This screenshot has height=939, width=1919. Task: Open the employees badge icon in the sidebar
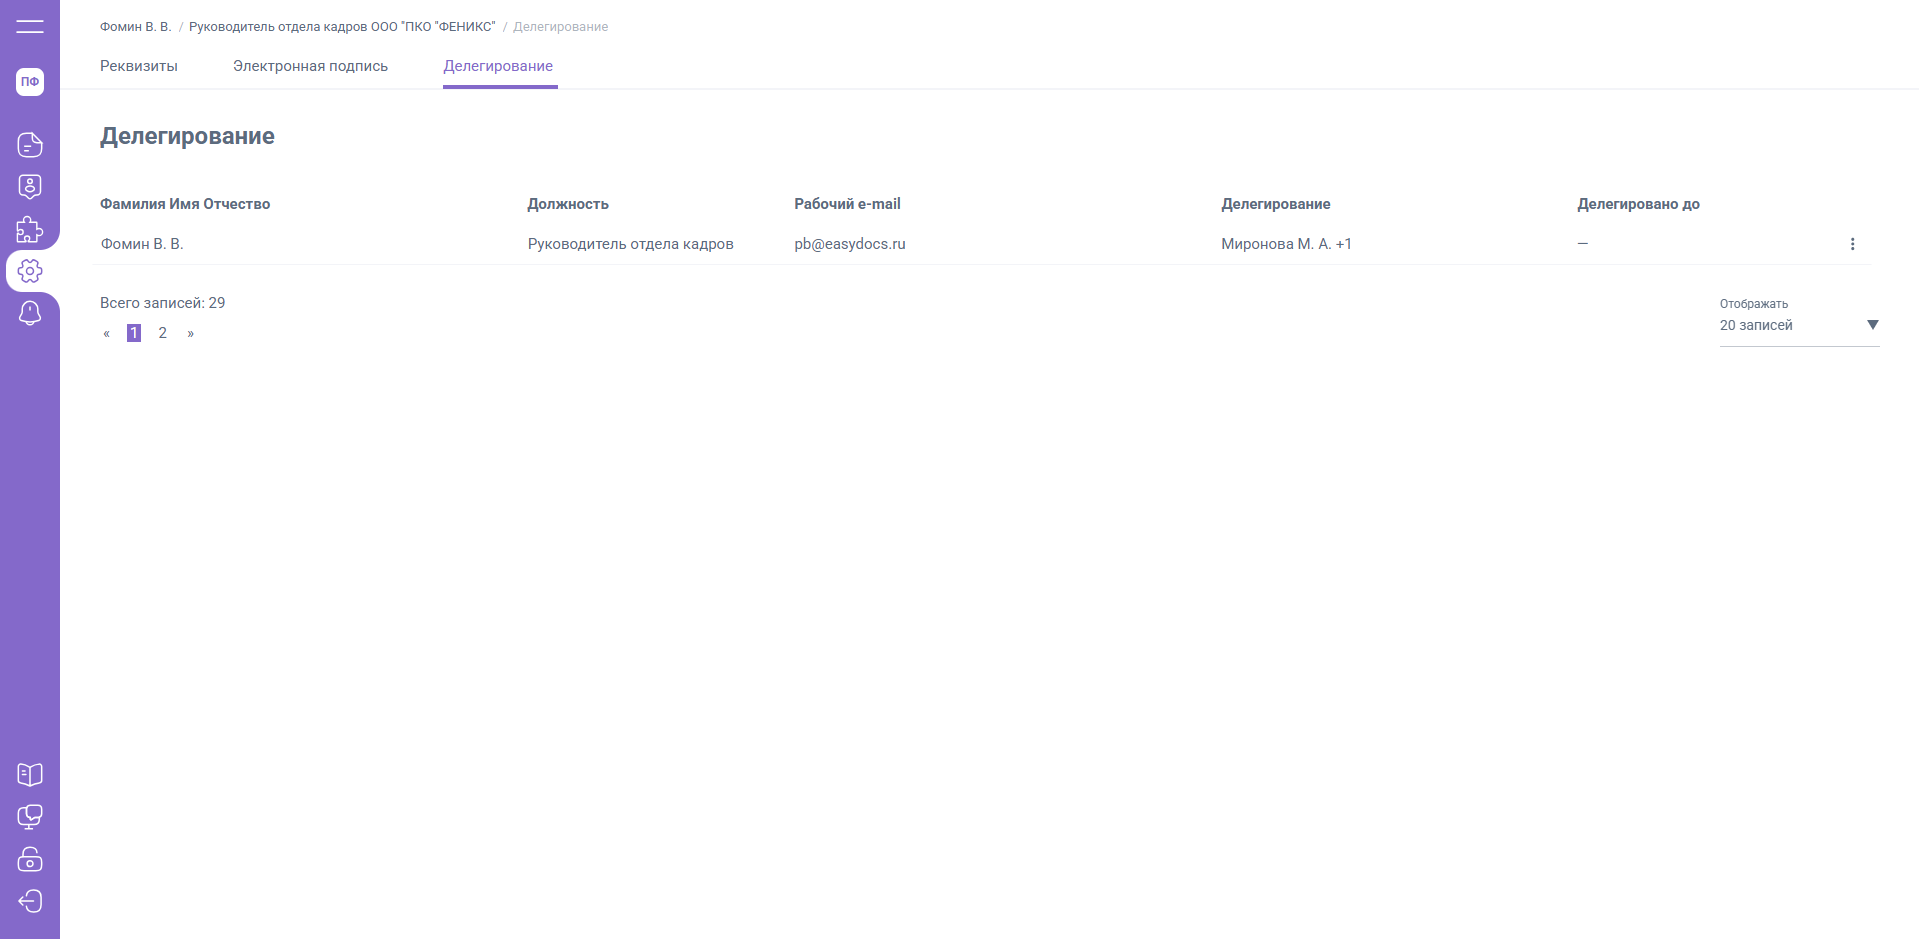pyautogui.click(x=30, y=187)
